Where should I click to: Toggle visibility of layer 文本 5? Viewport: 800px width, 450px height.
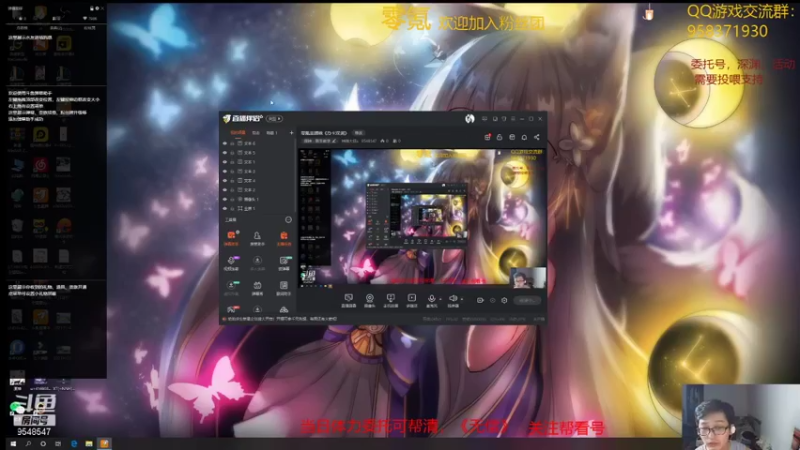[x=225, y=153]
